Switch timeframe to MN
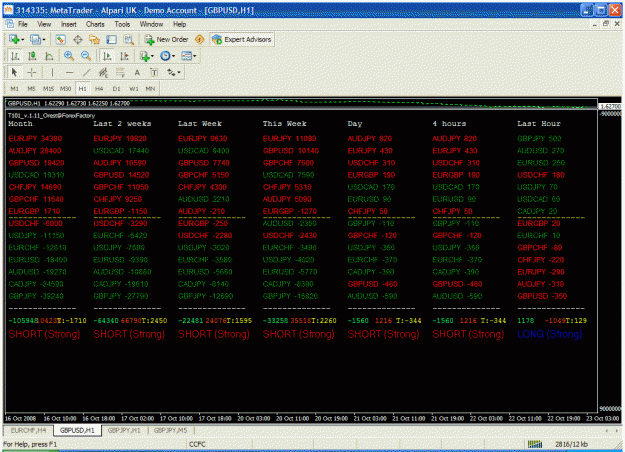Screen dimensions: 625x452 (150, 88)
